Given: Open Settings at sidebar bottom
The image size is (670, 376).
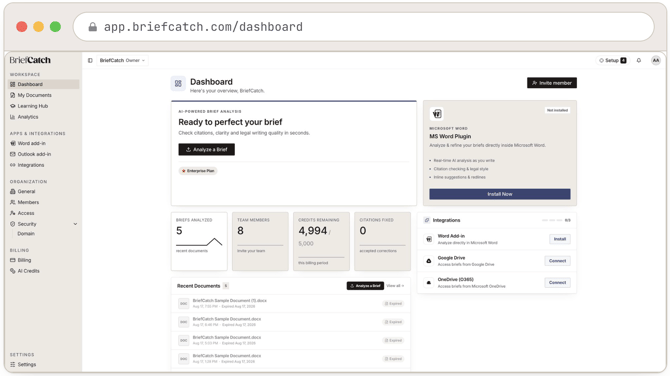Looking at the screenshot, I should click(43, 364).
